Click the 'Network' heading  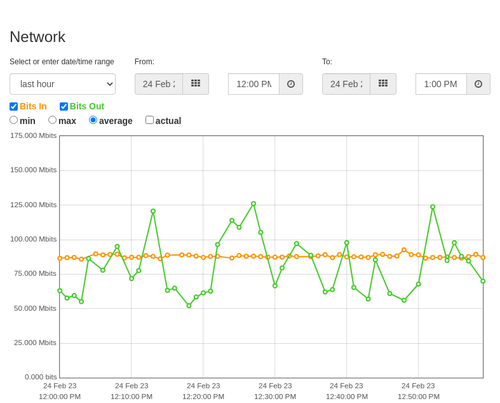[x=38, y=37]
